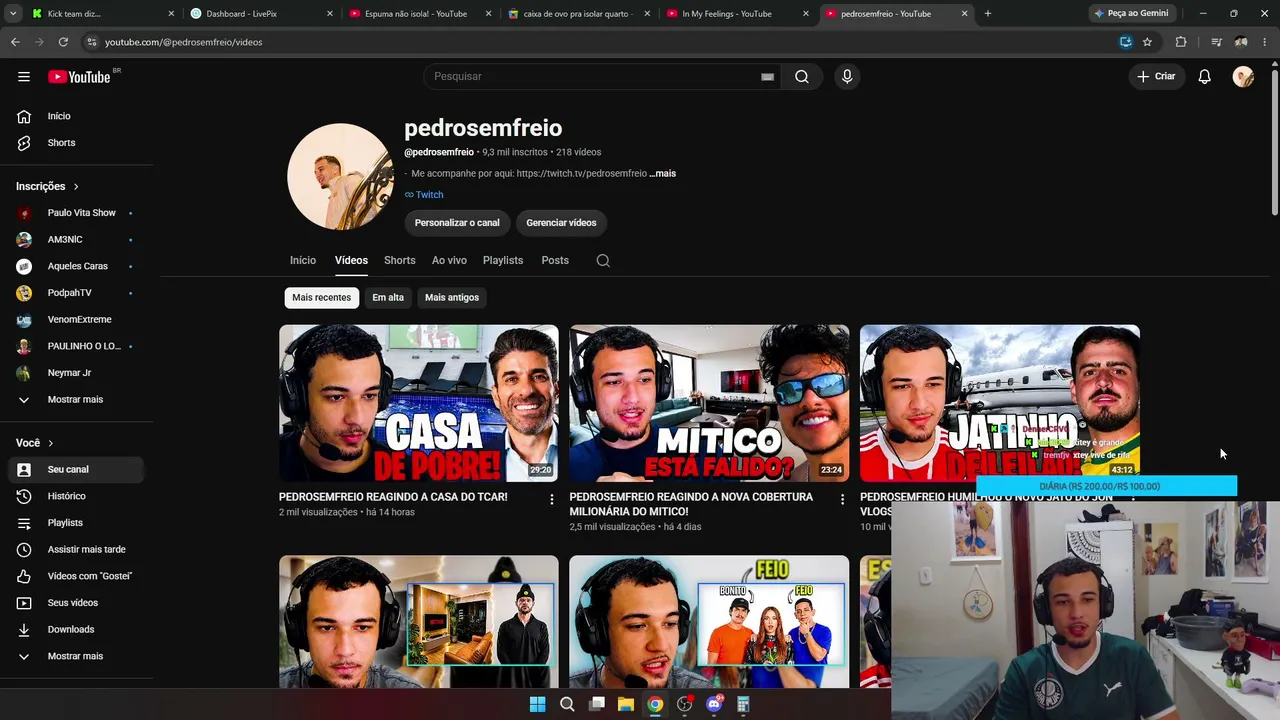The height and width of the screenshot is (720, 1280).
Task: Open the Chrome extensions puzzle icon
Action: pos(1181,42)
